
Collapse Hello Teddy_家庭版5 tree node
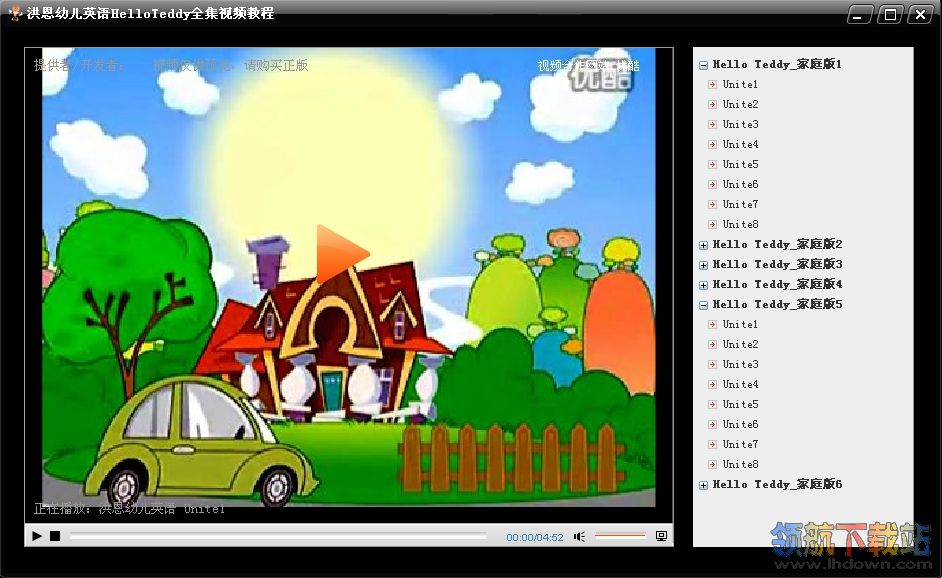(x=703, y=305)
